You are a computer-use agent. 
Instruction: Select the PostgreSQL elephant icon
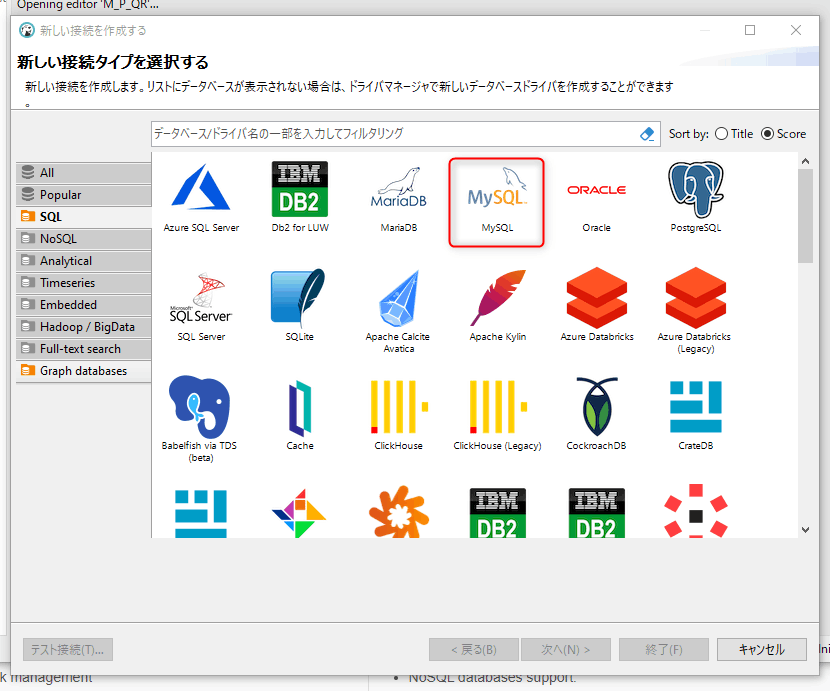coord(696,189)
